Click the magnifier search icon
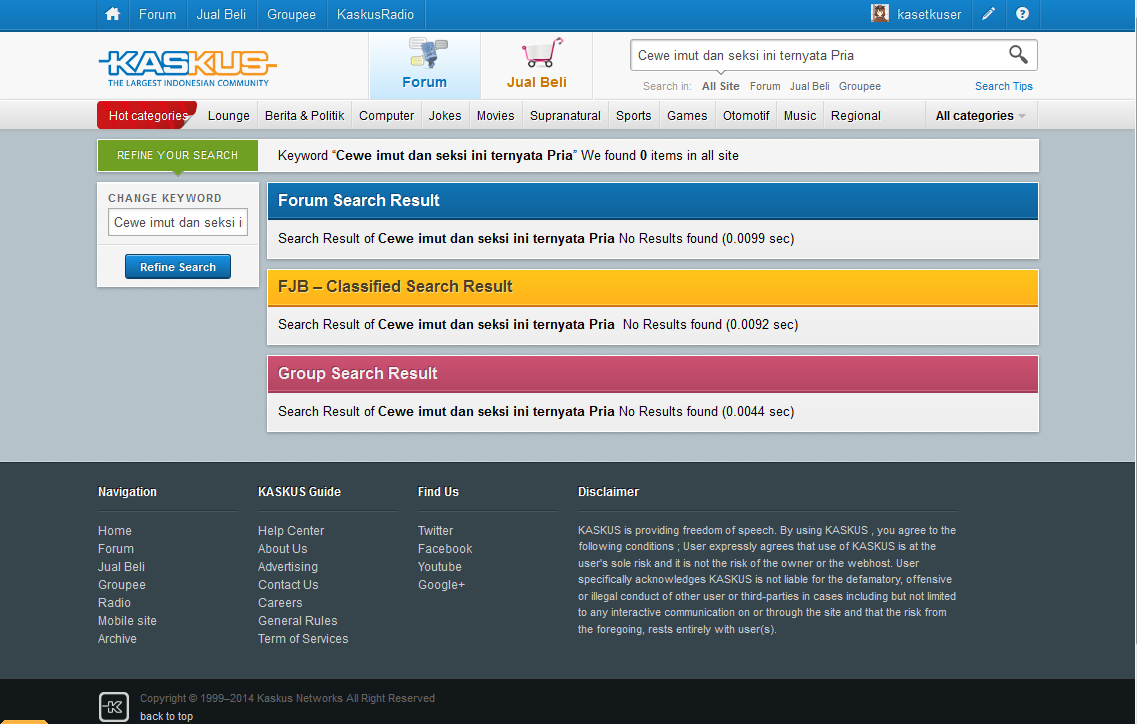 click(1018, 54)
